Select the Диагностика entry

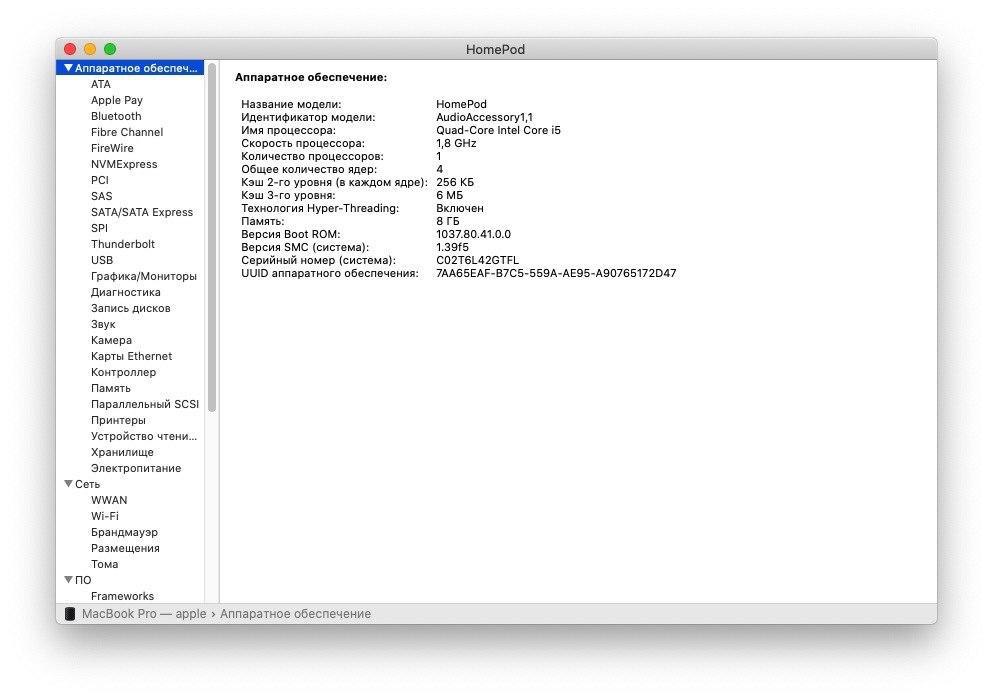pyautogui.click(x=125, y=292)
